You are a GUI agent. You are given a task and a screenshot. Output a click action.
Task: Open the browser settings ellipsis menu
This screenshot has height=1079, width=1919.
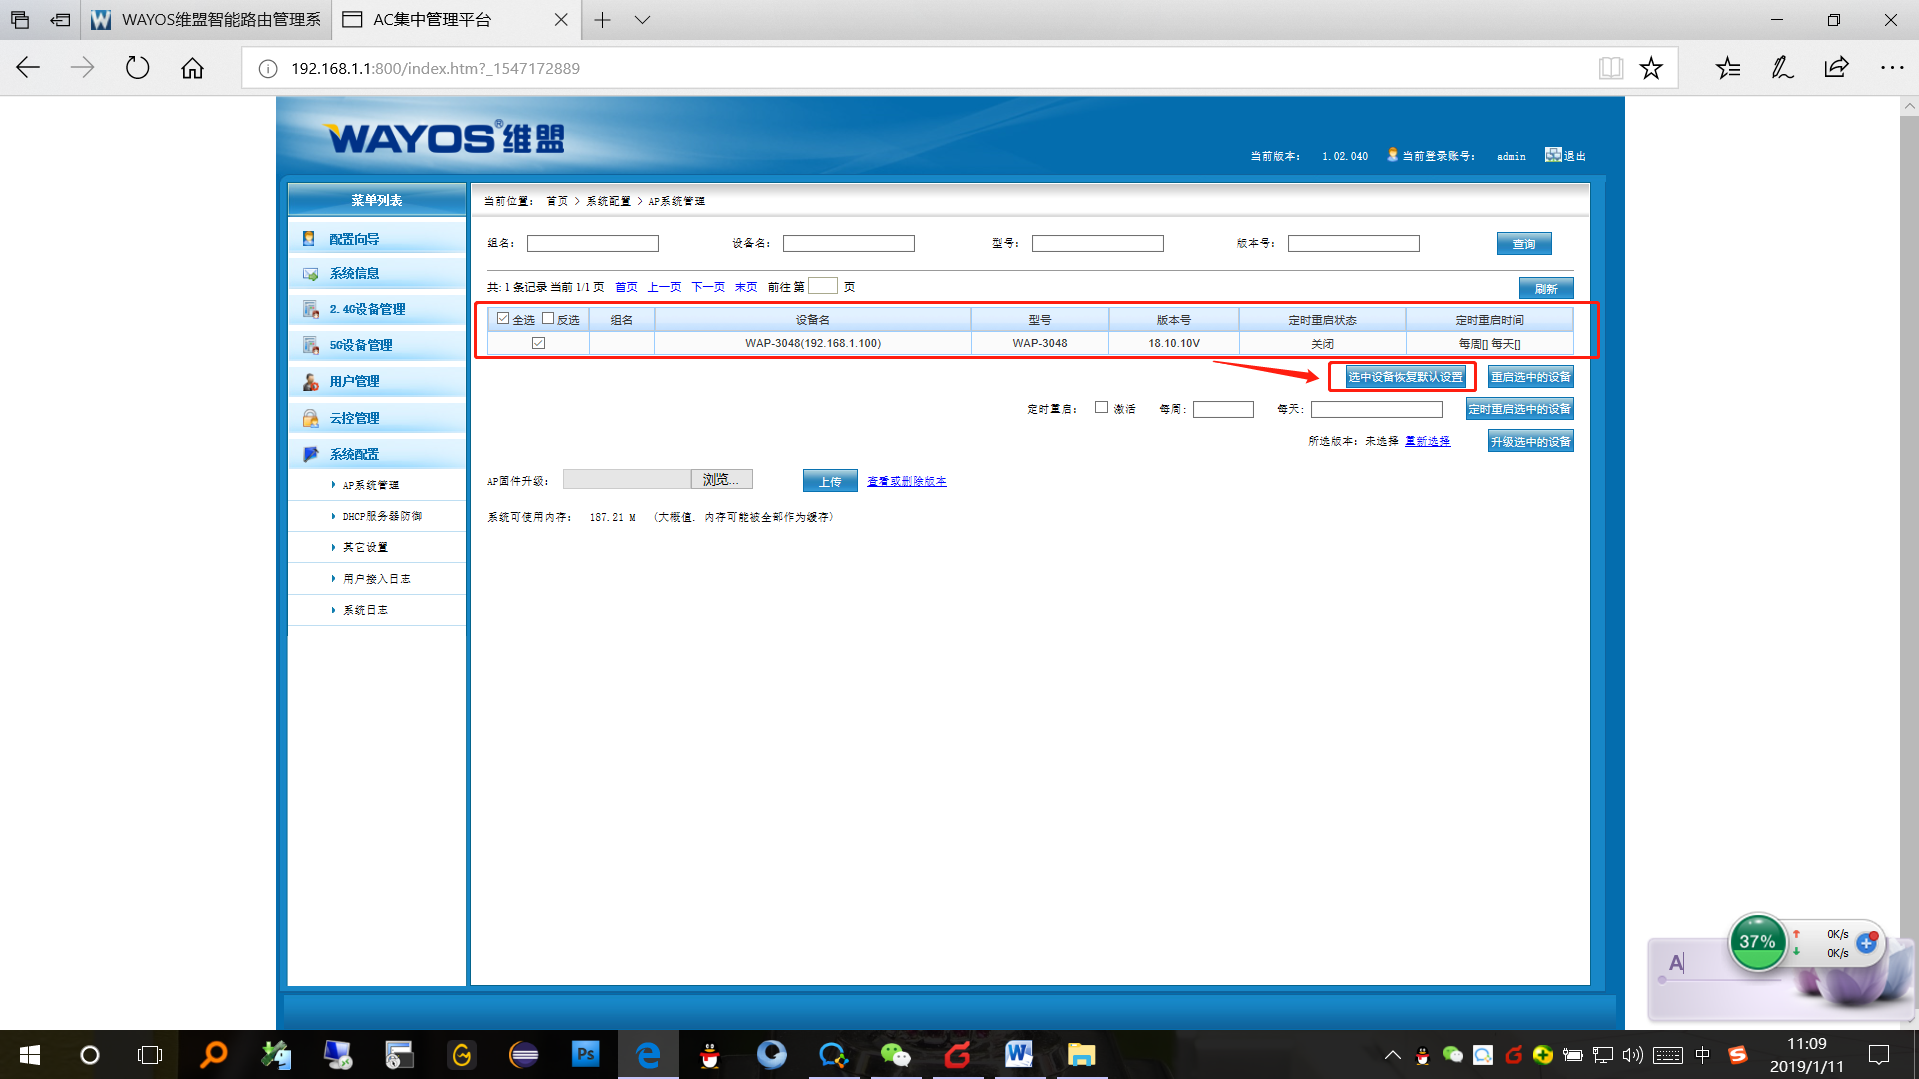coord(1891,68)
